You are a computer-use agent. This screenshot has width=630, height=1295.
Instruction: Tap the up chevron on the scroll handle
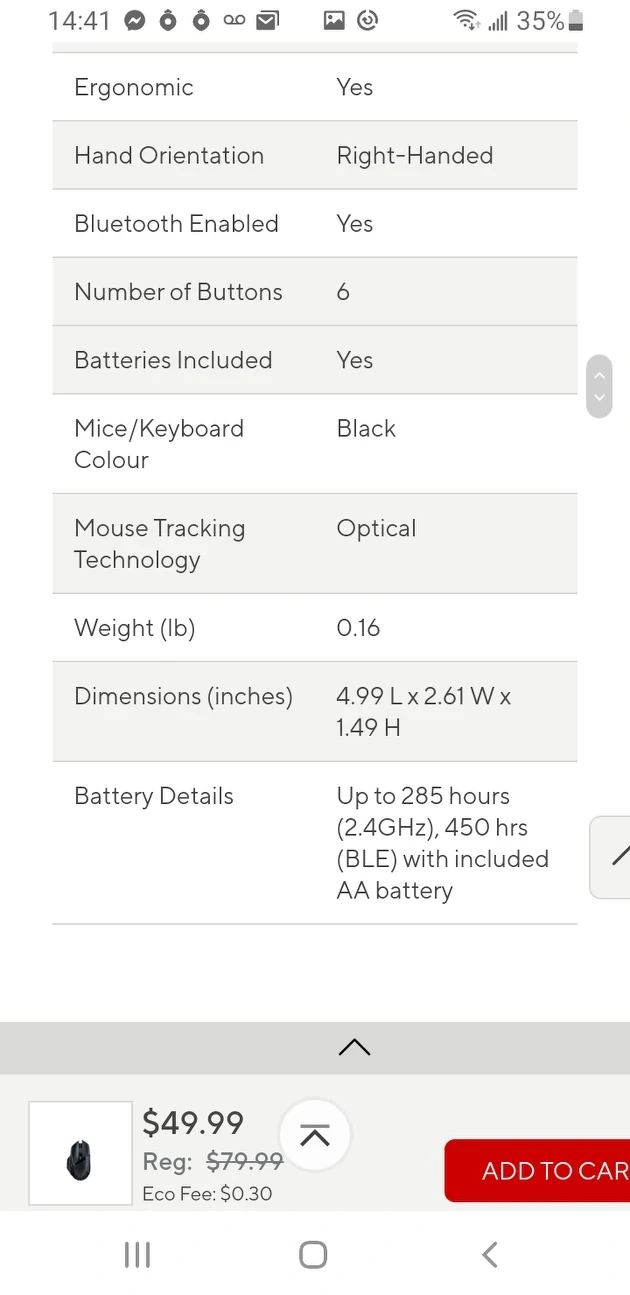click(599, 375)
